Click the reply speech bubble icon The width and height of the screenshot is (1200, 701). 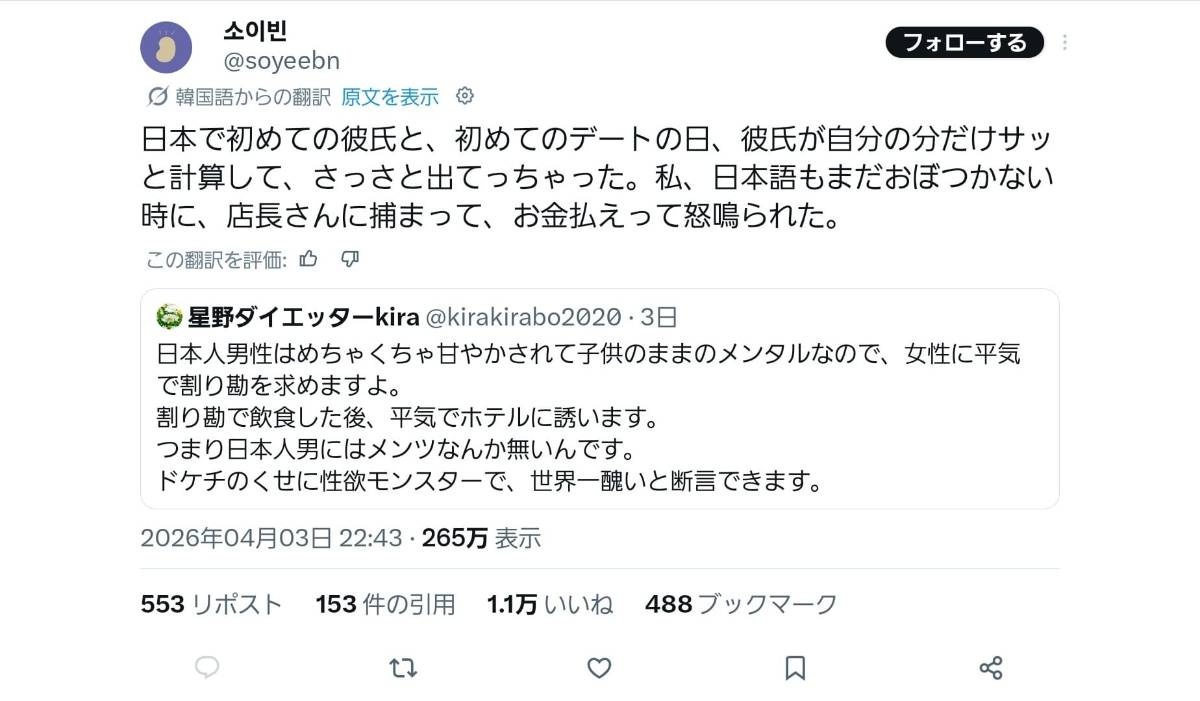(207, 667)
